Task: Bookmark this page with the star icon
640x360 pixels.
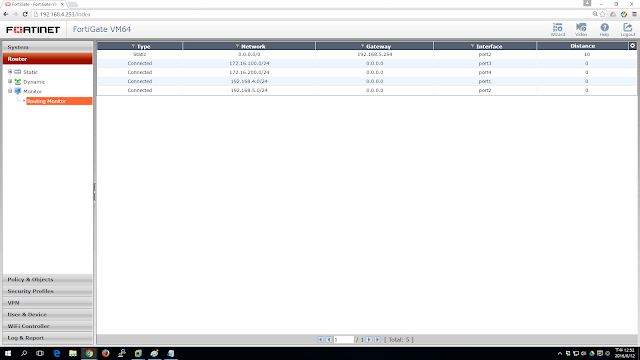Action: (x=602, y=14)
